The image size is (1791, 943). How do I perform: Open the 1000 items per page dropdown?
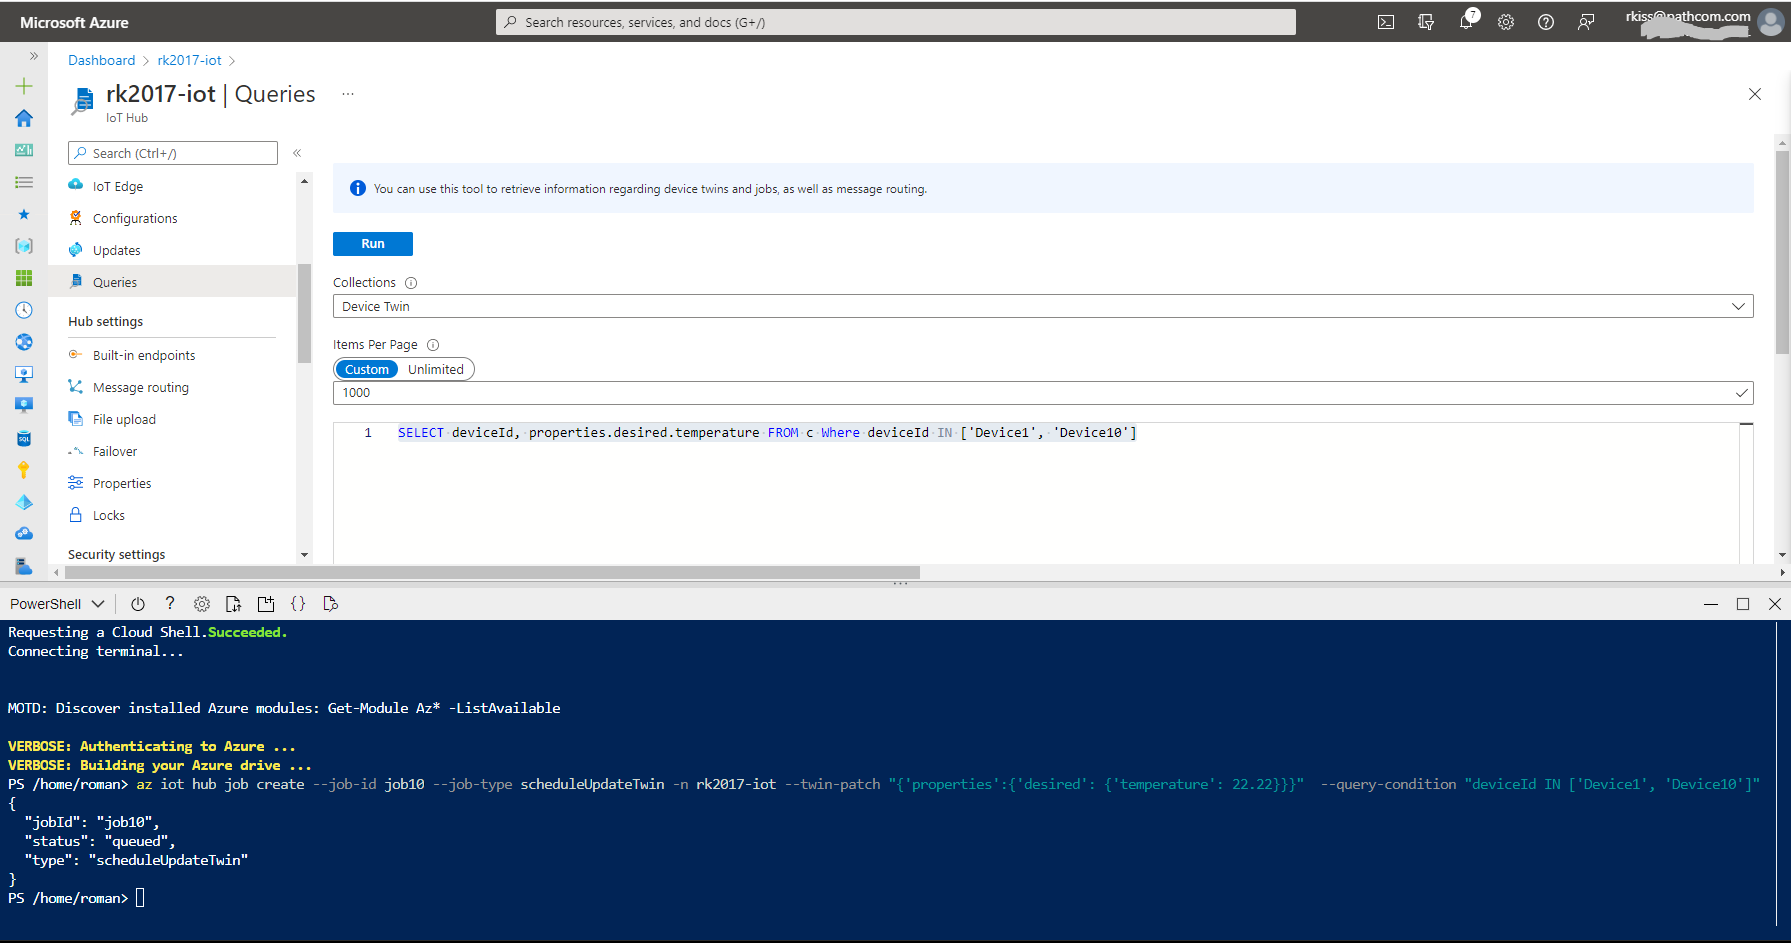(1043, 393)
